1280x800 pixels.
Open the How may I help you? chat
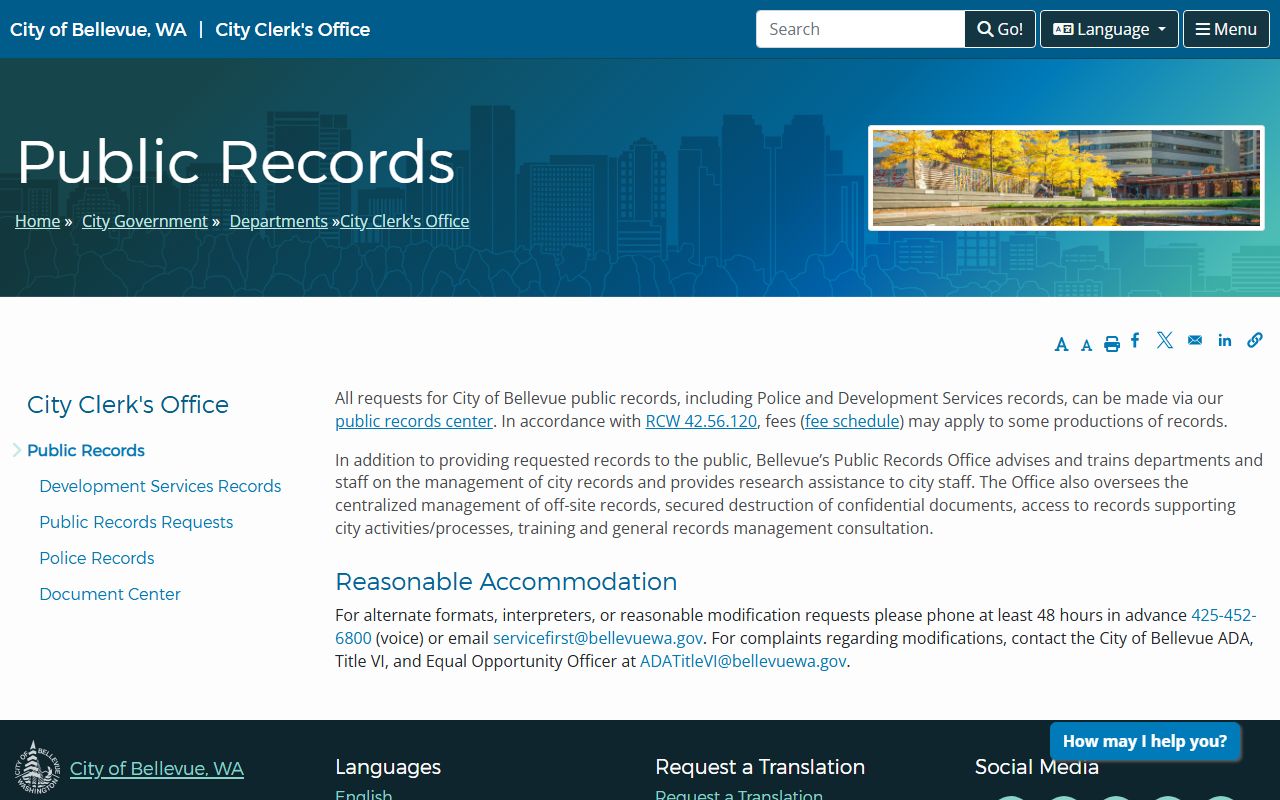pos(1145,741)
